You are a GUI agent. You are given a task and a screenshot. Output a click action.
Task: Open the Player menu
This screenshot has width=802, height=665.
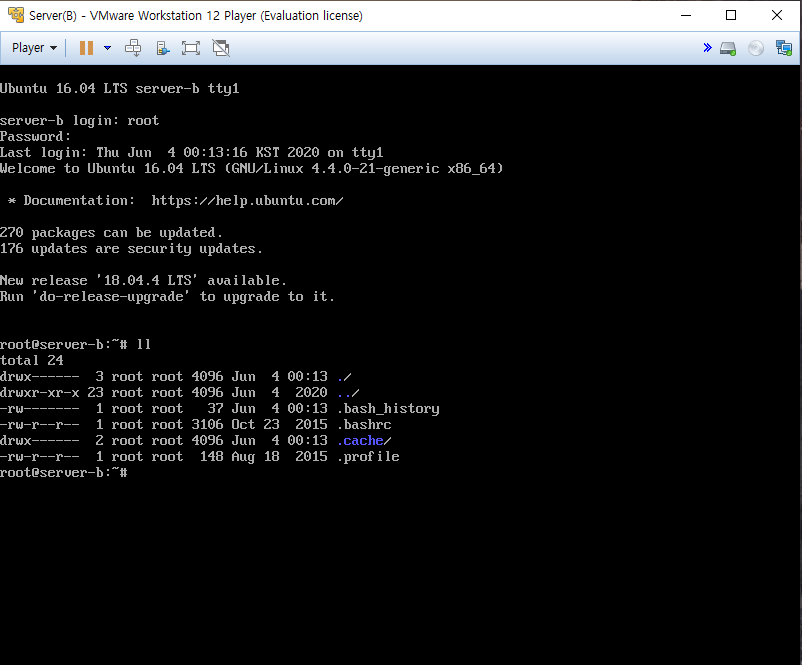coord(34,48)
